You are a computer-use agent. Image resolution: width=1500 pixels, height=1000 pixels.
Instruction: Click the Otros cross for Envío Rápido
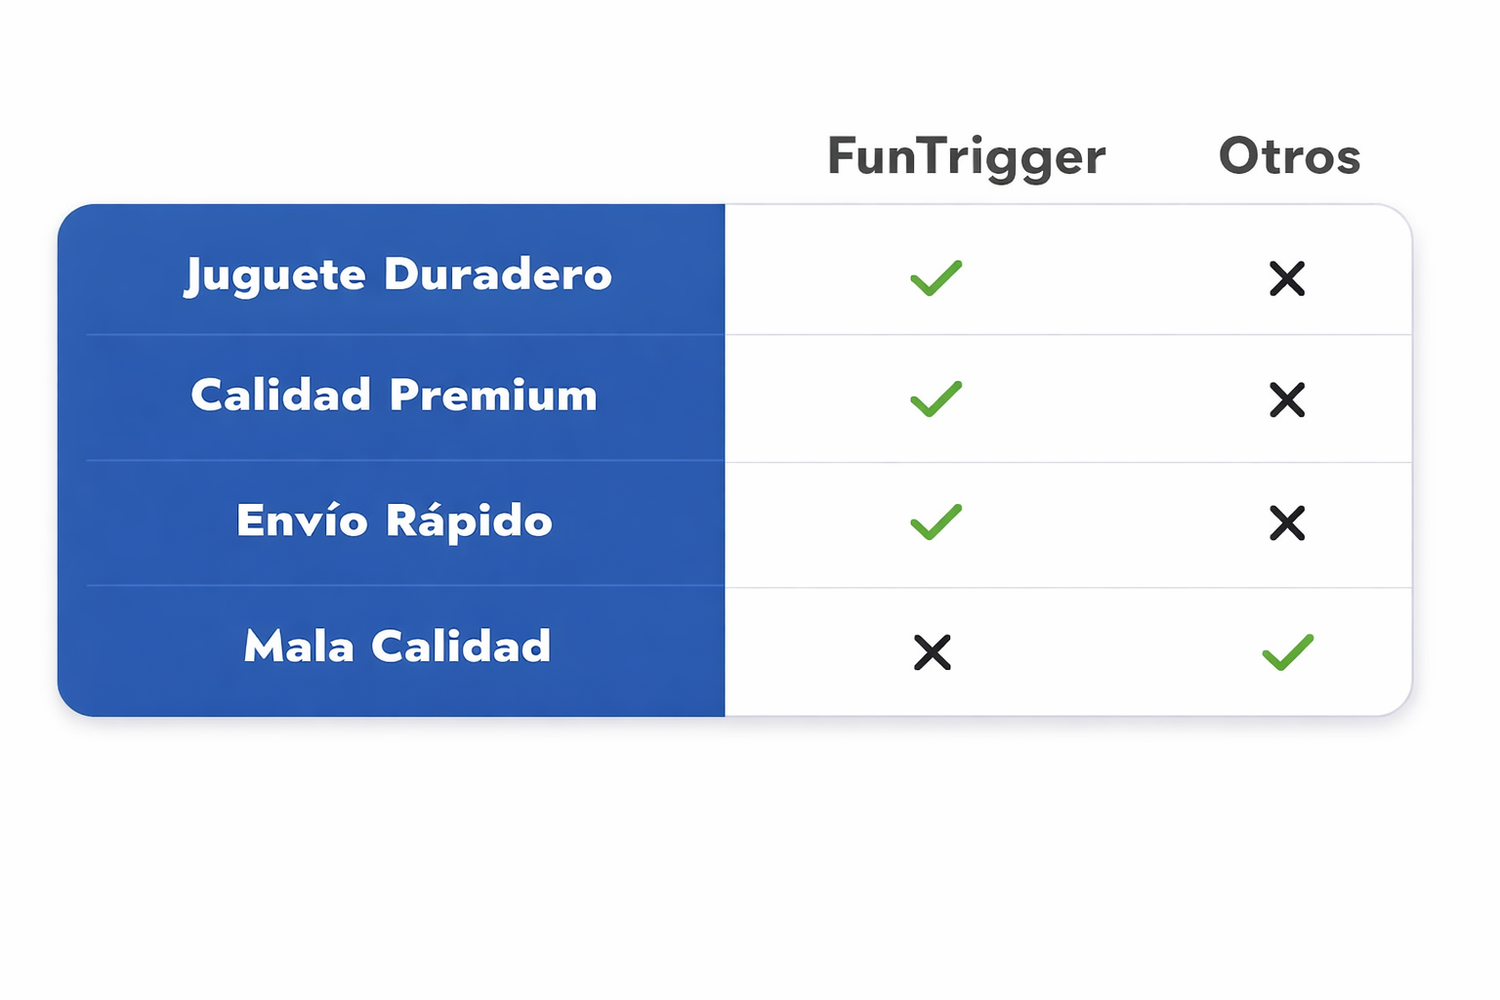coord(1287,523)
